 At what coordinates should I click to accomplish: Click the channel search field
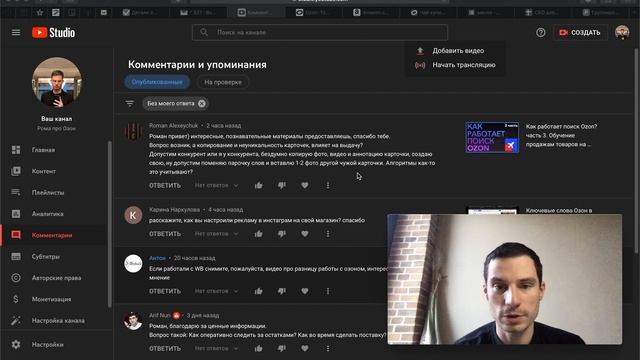tap(320, 33)
